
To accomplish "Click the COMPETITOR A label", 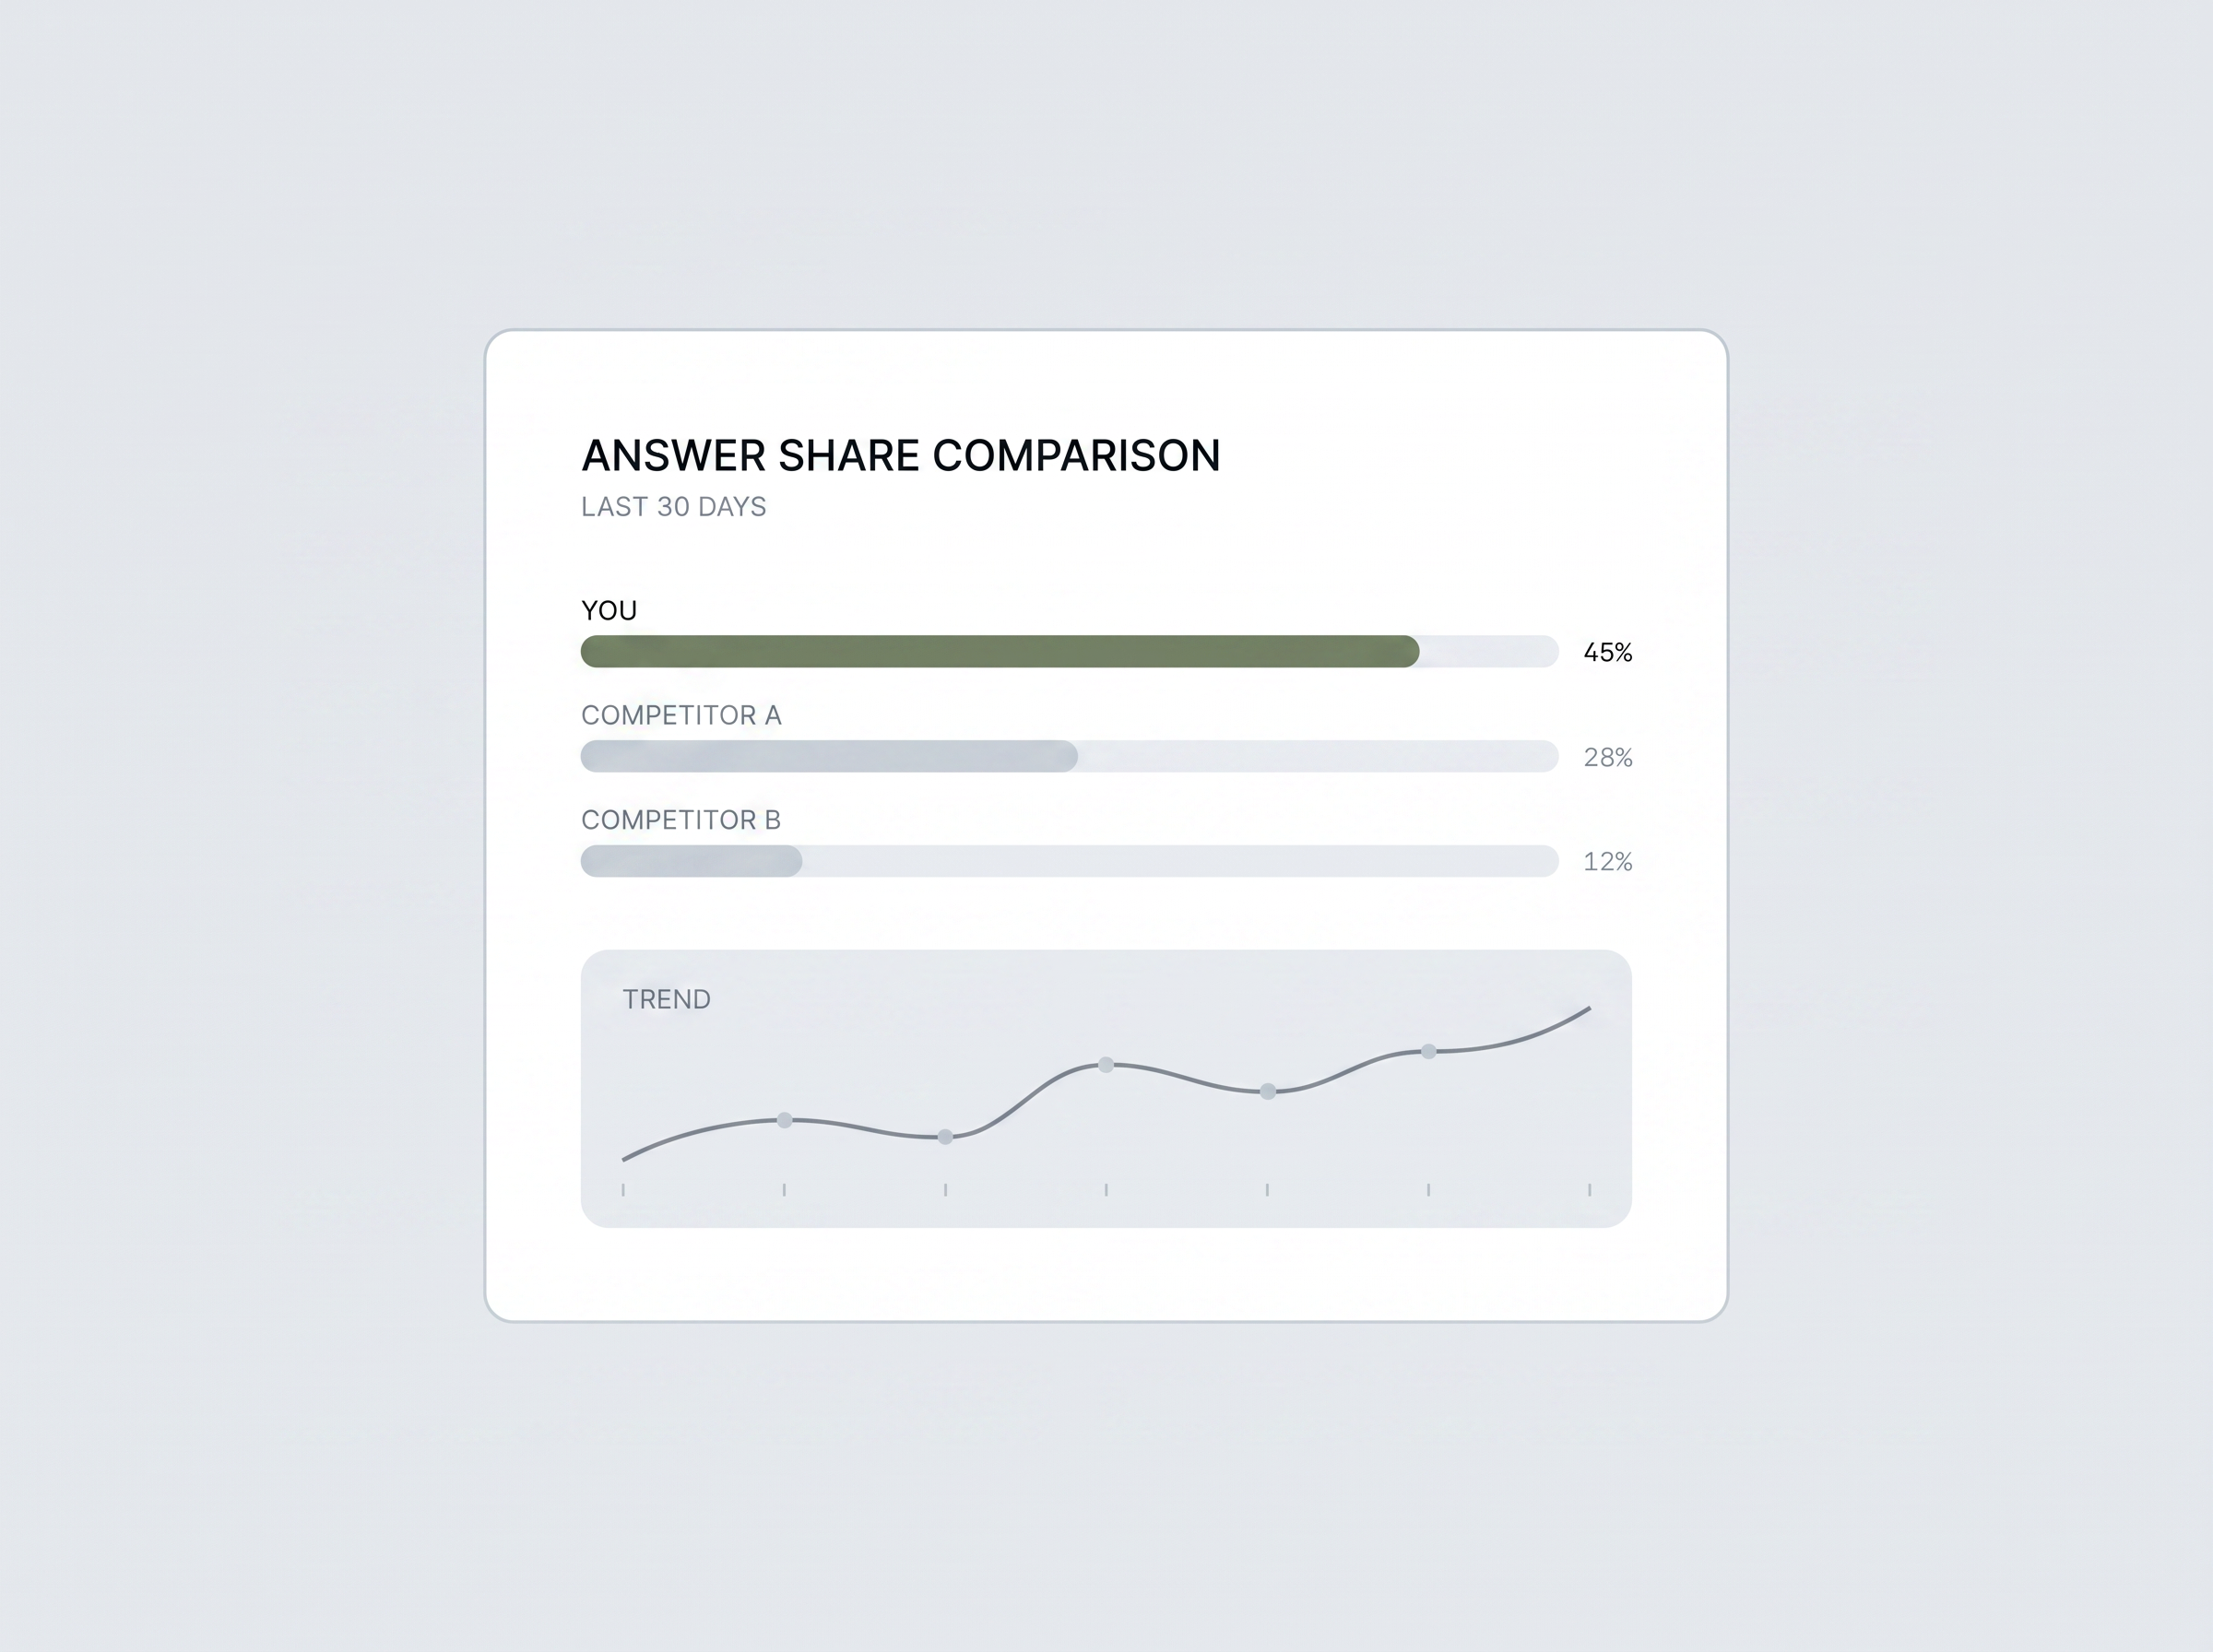I will [x=681, y=716].
